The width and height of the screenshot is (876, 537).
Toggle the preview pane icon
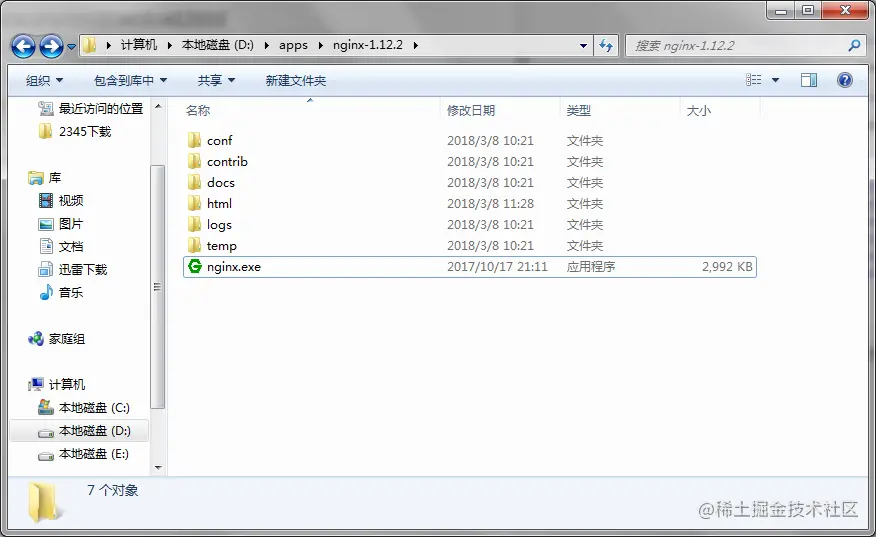pyautogui.click(x=809, y=80)
